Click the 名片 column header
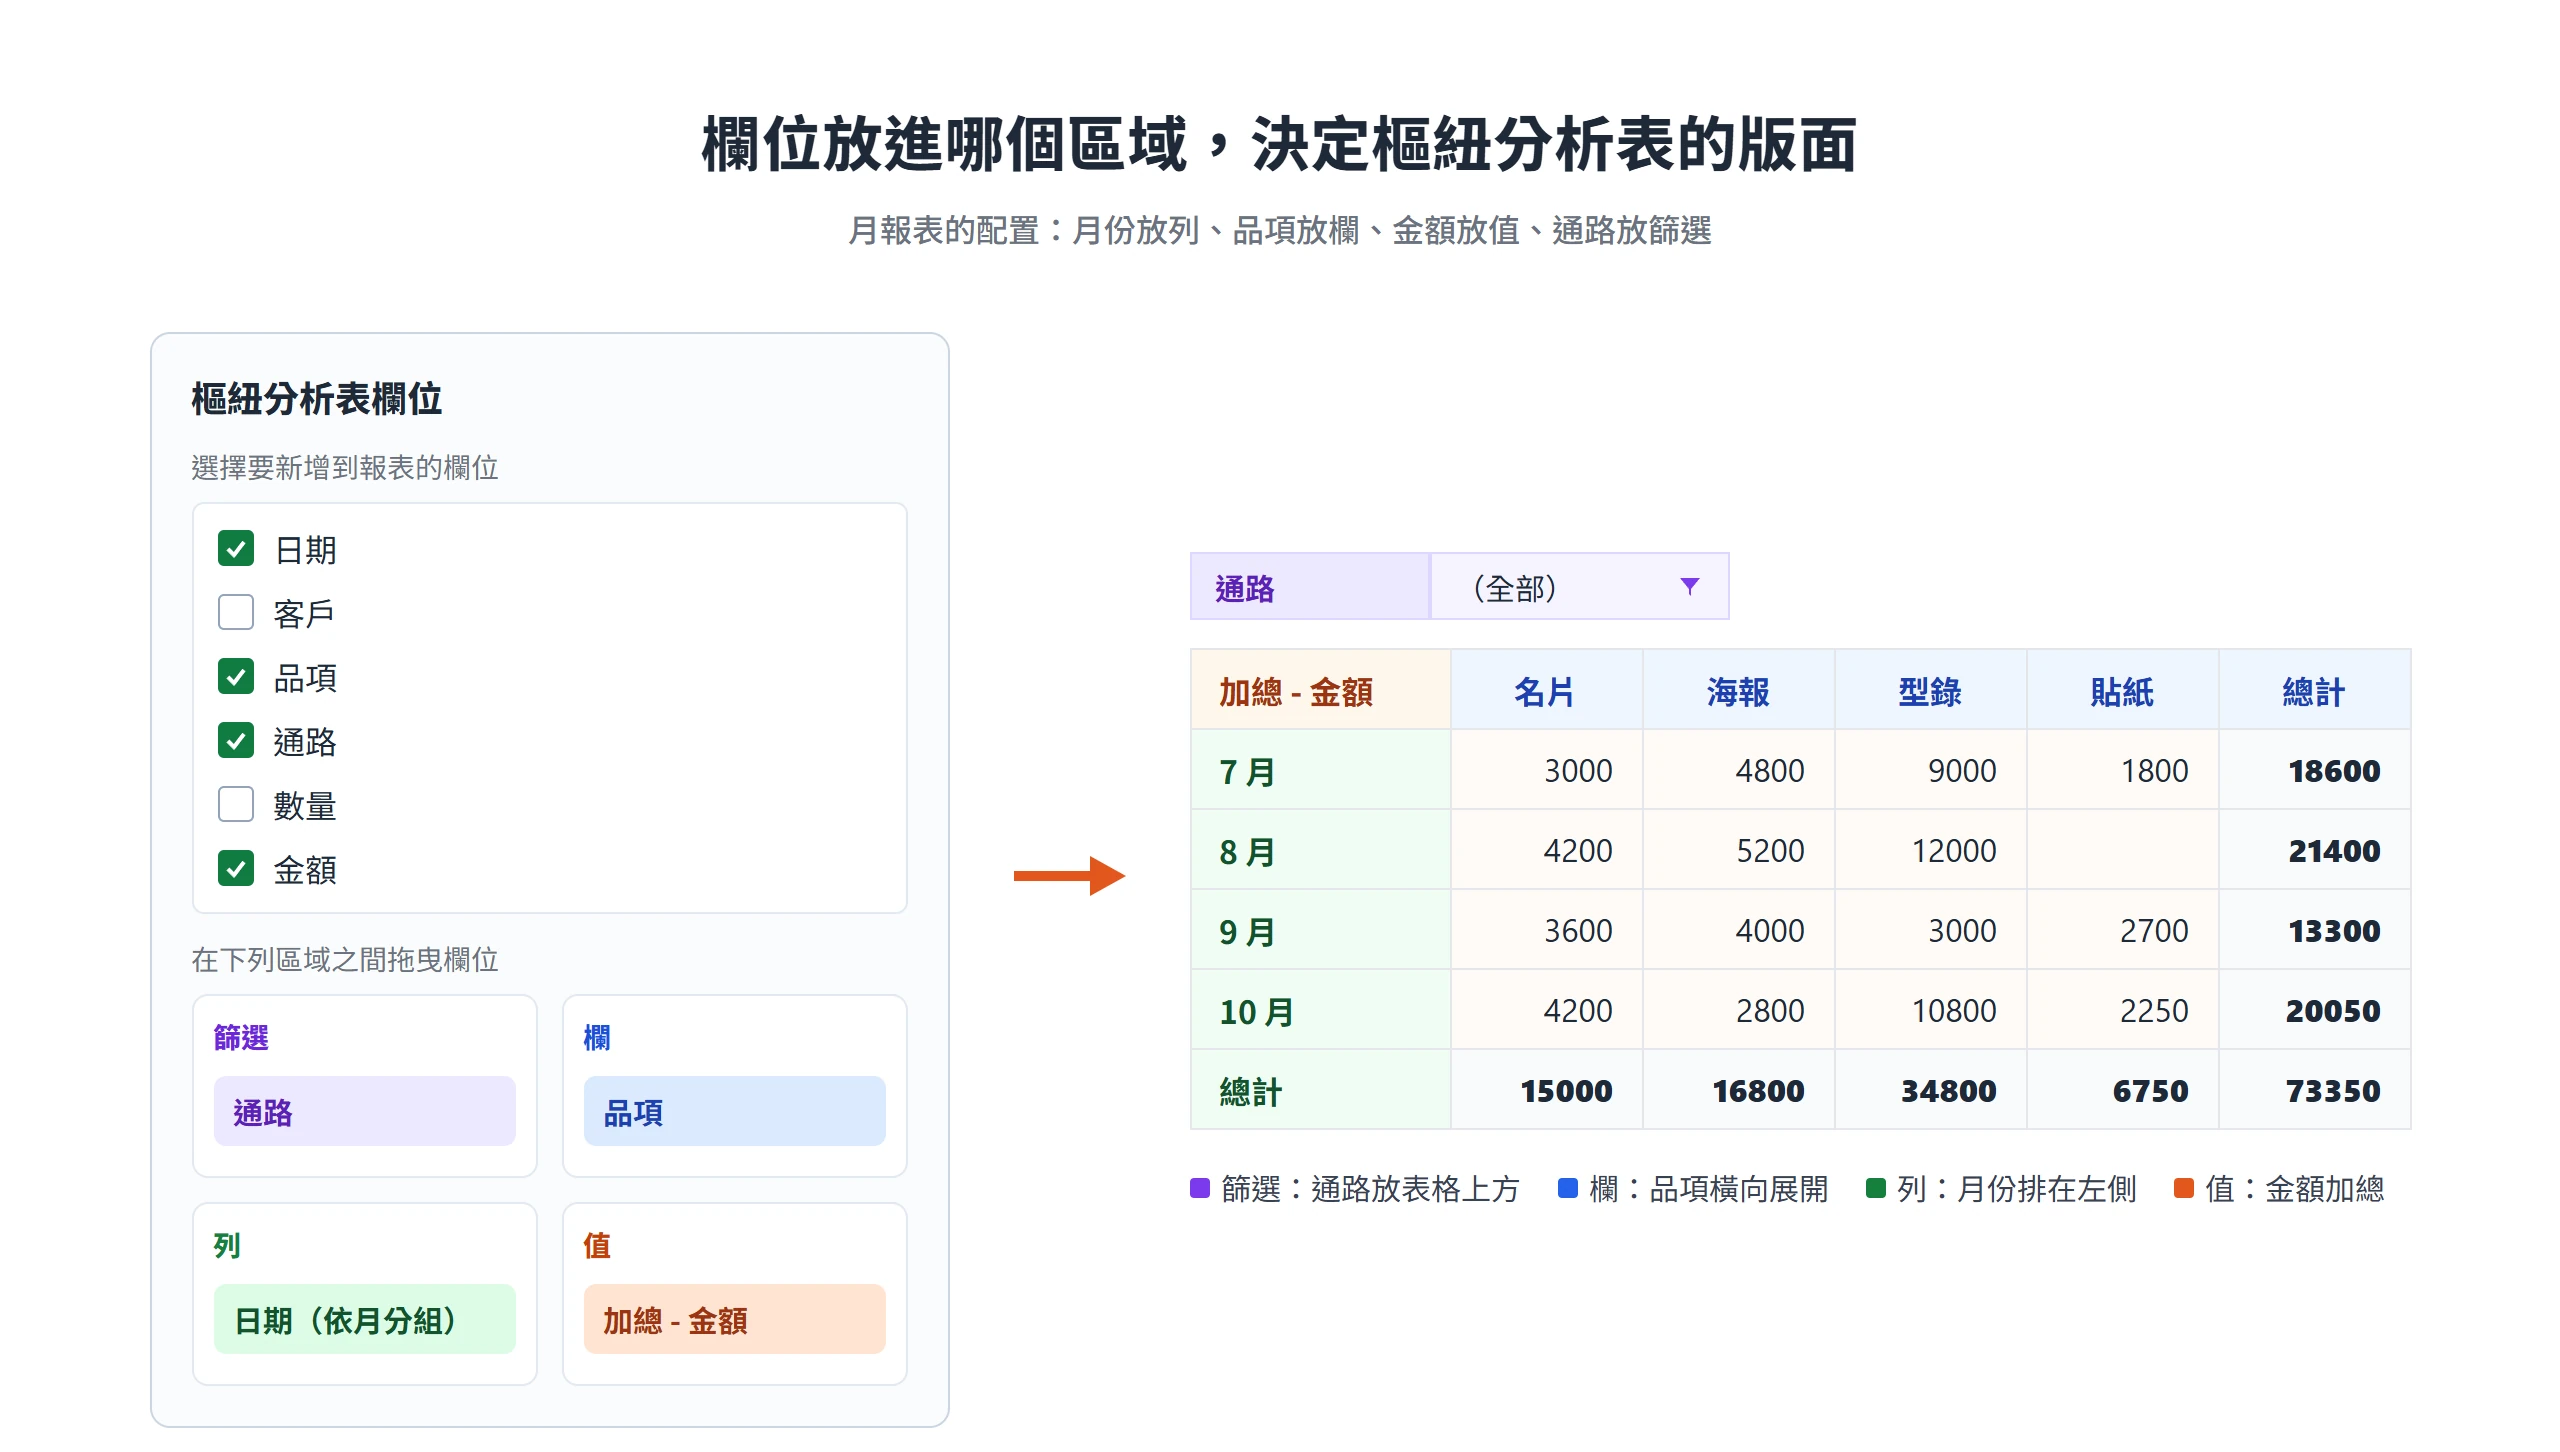This screenshot has width=2560, height=1452. pyautogui.click(x=1546, y=690)
